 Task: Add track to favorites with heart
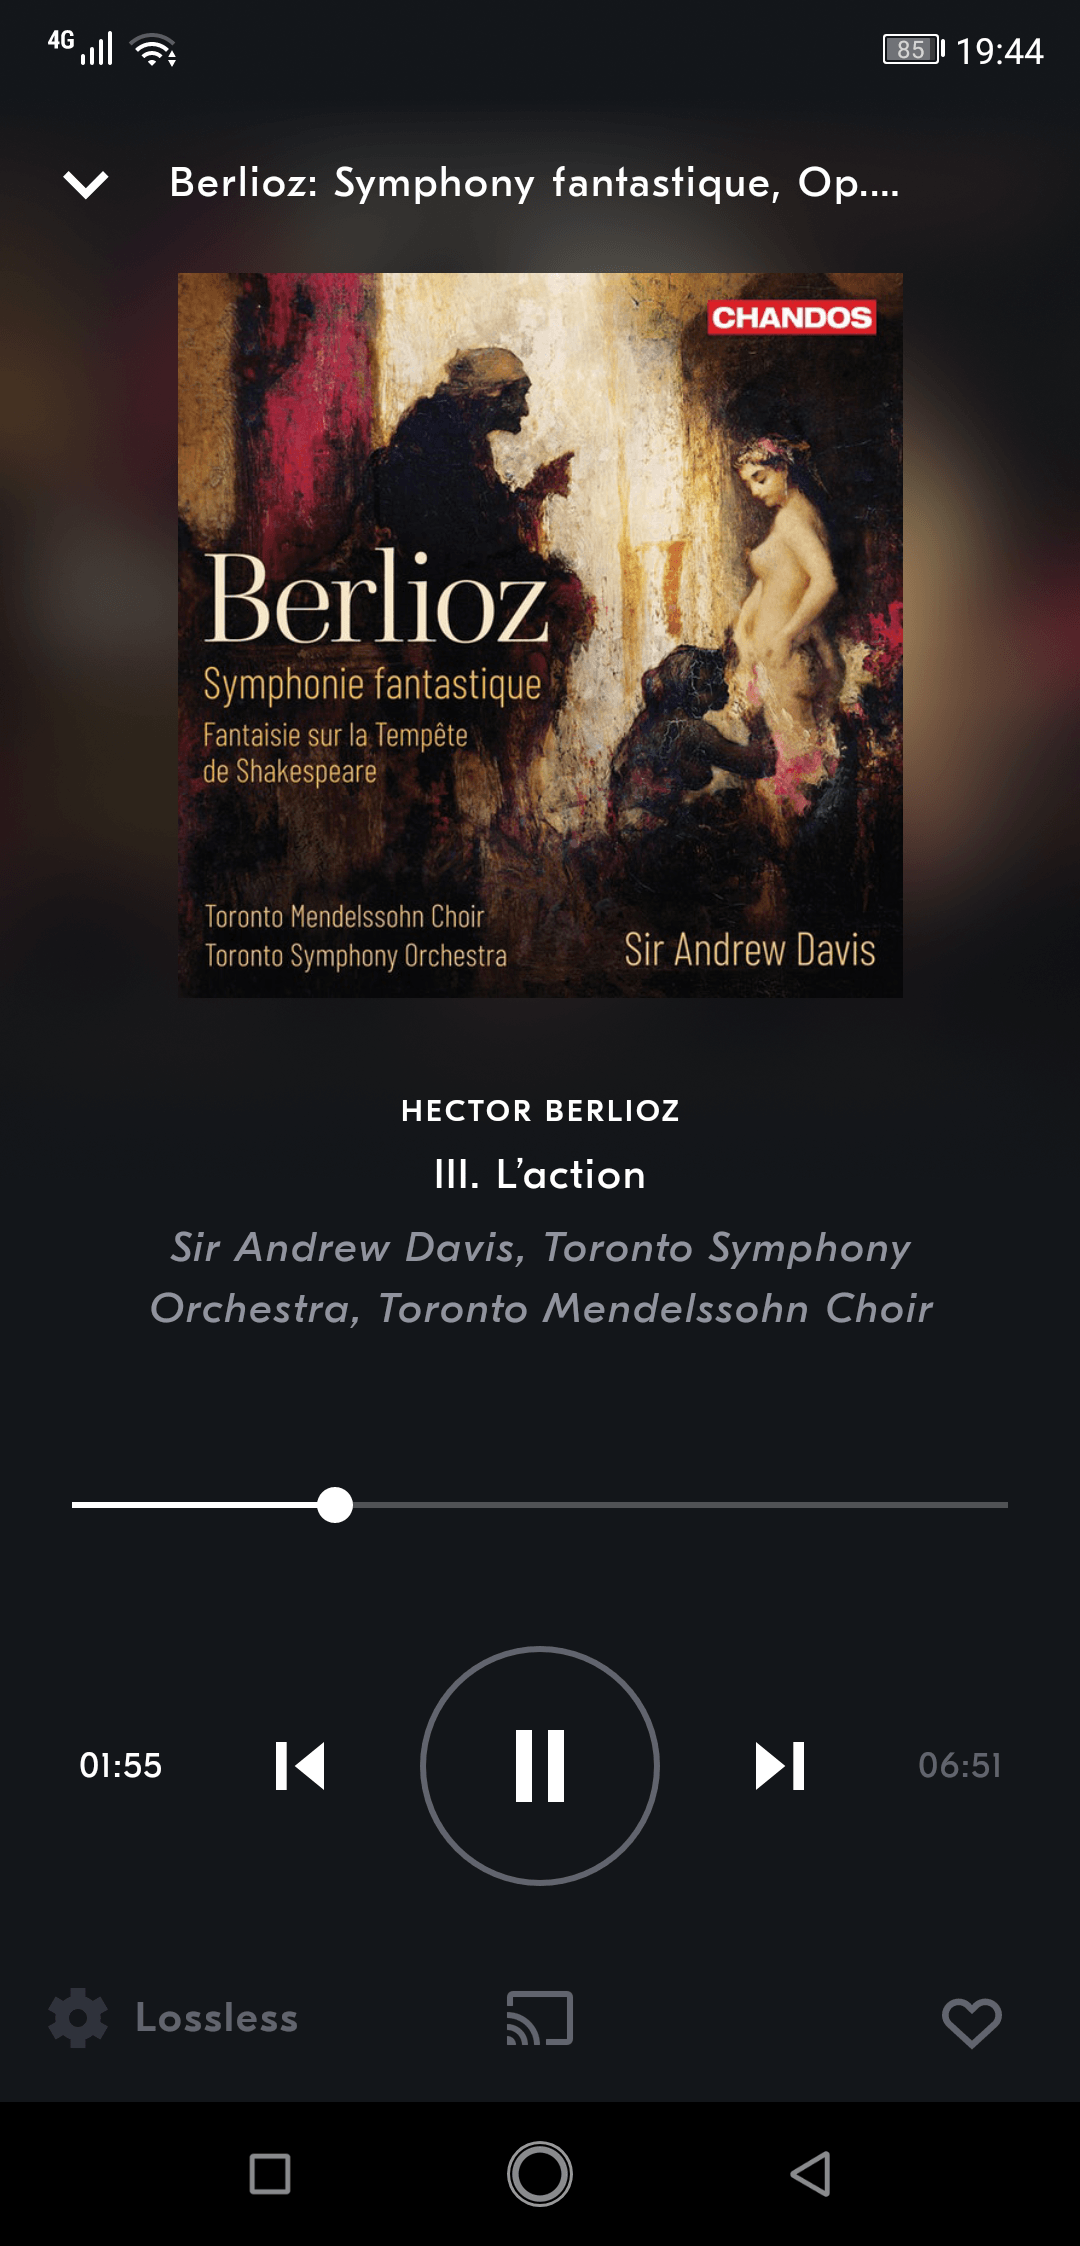tap(971, 2022)
